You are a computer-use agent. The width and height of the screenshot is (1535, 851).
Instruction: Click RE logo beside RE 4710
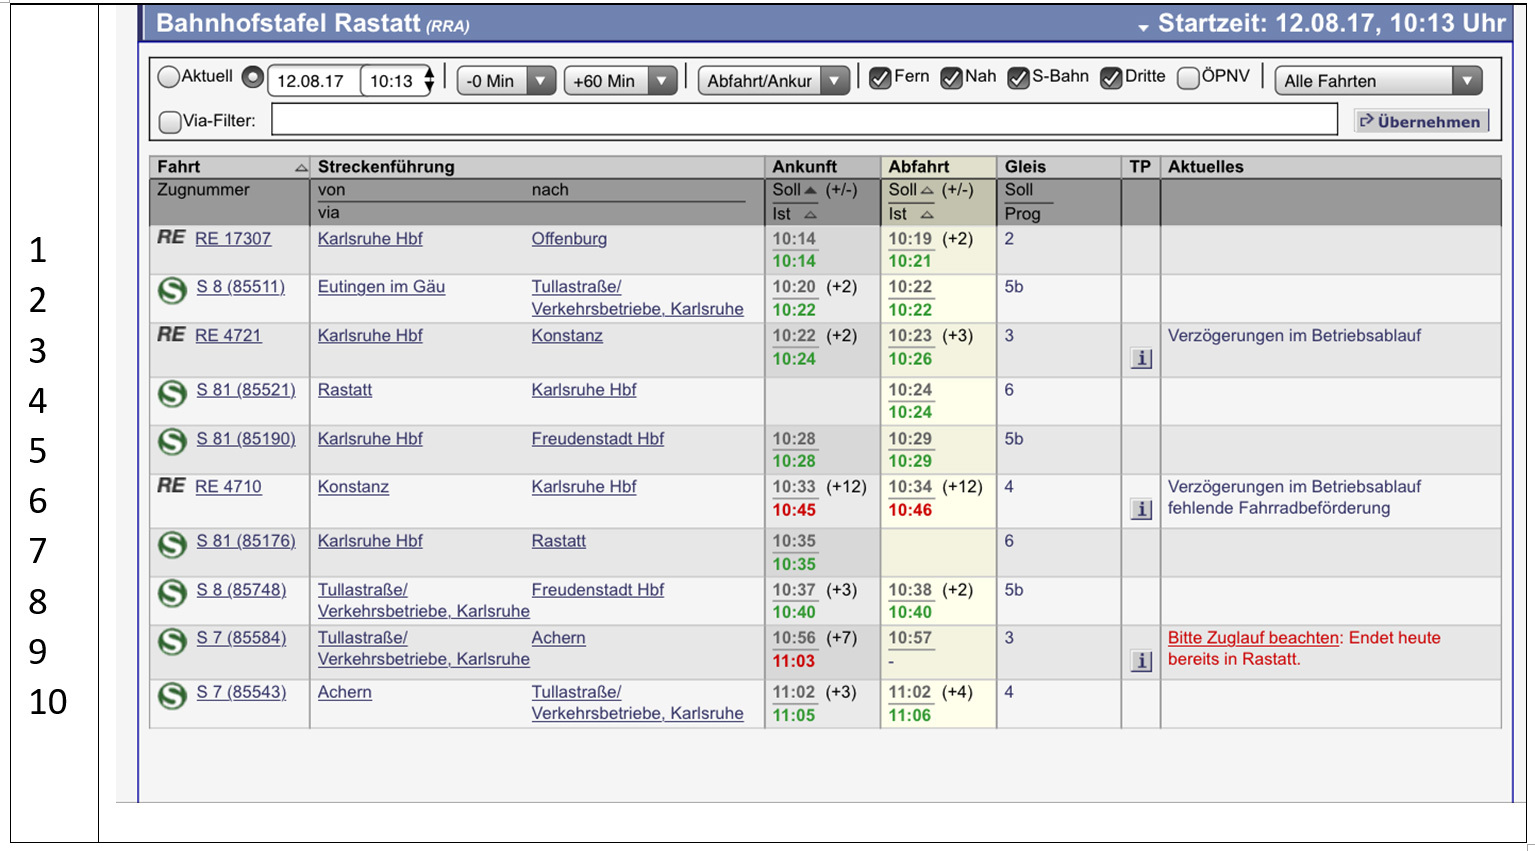171,485
